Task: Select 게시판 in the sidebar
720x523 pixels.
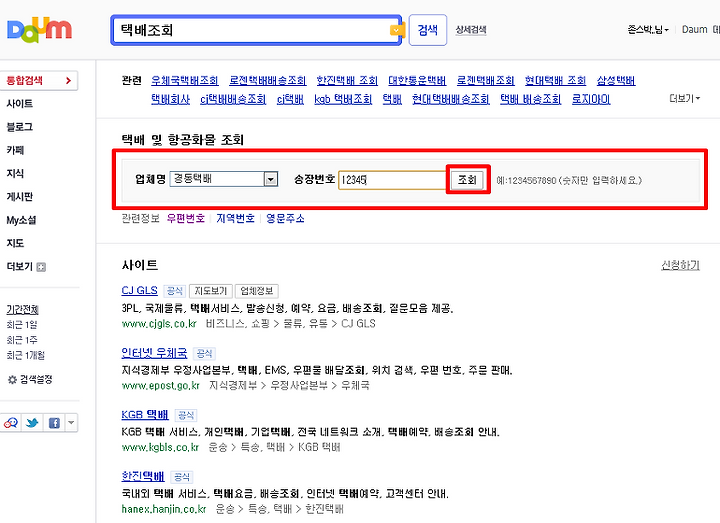Action: pyautogui.click(x=20, y=197)
